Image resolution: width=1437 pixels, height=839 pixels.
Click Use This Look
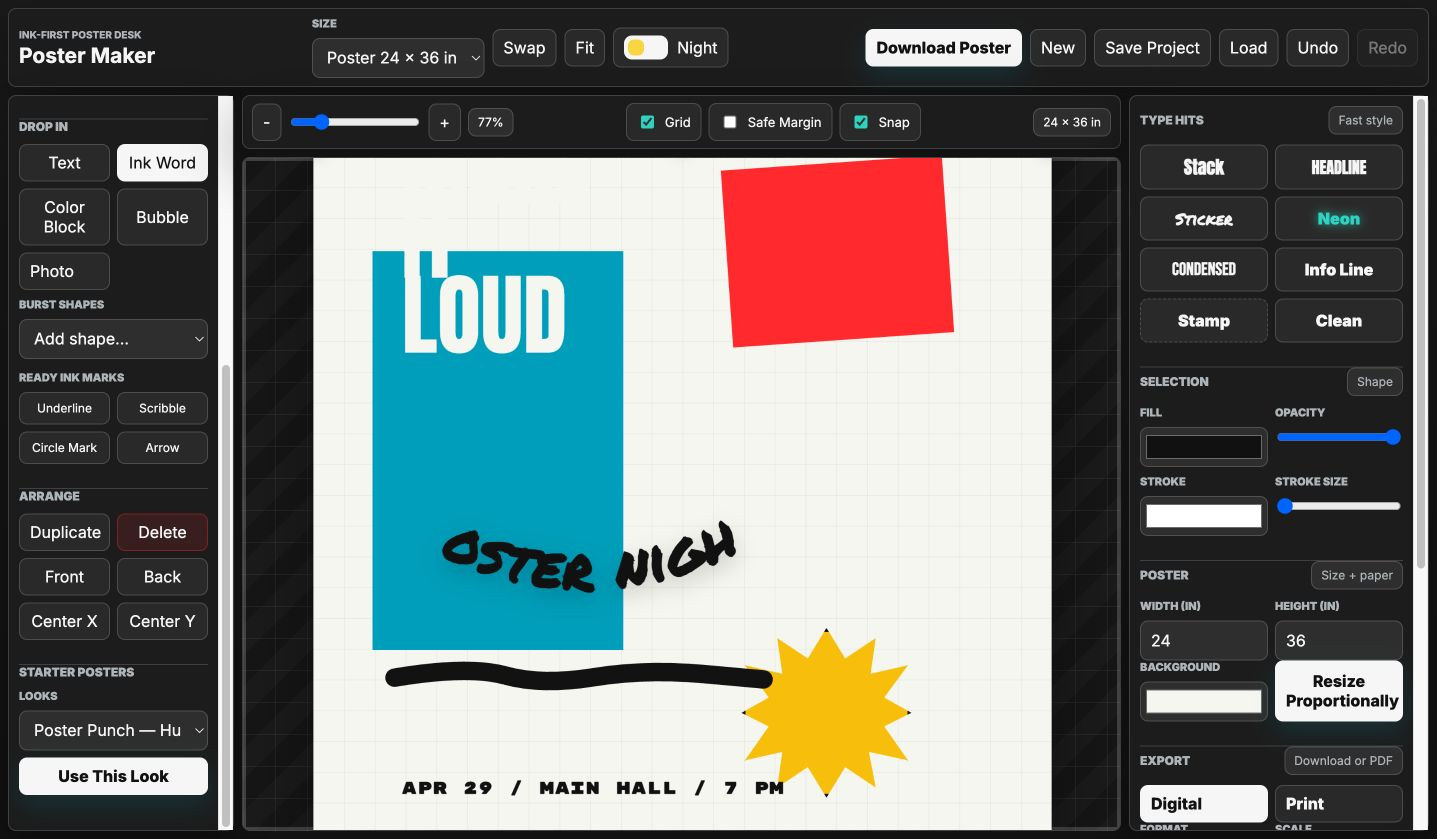113,776
